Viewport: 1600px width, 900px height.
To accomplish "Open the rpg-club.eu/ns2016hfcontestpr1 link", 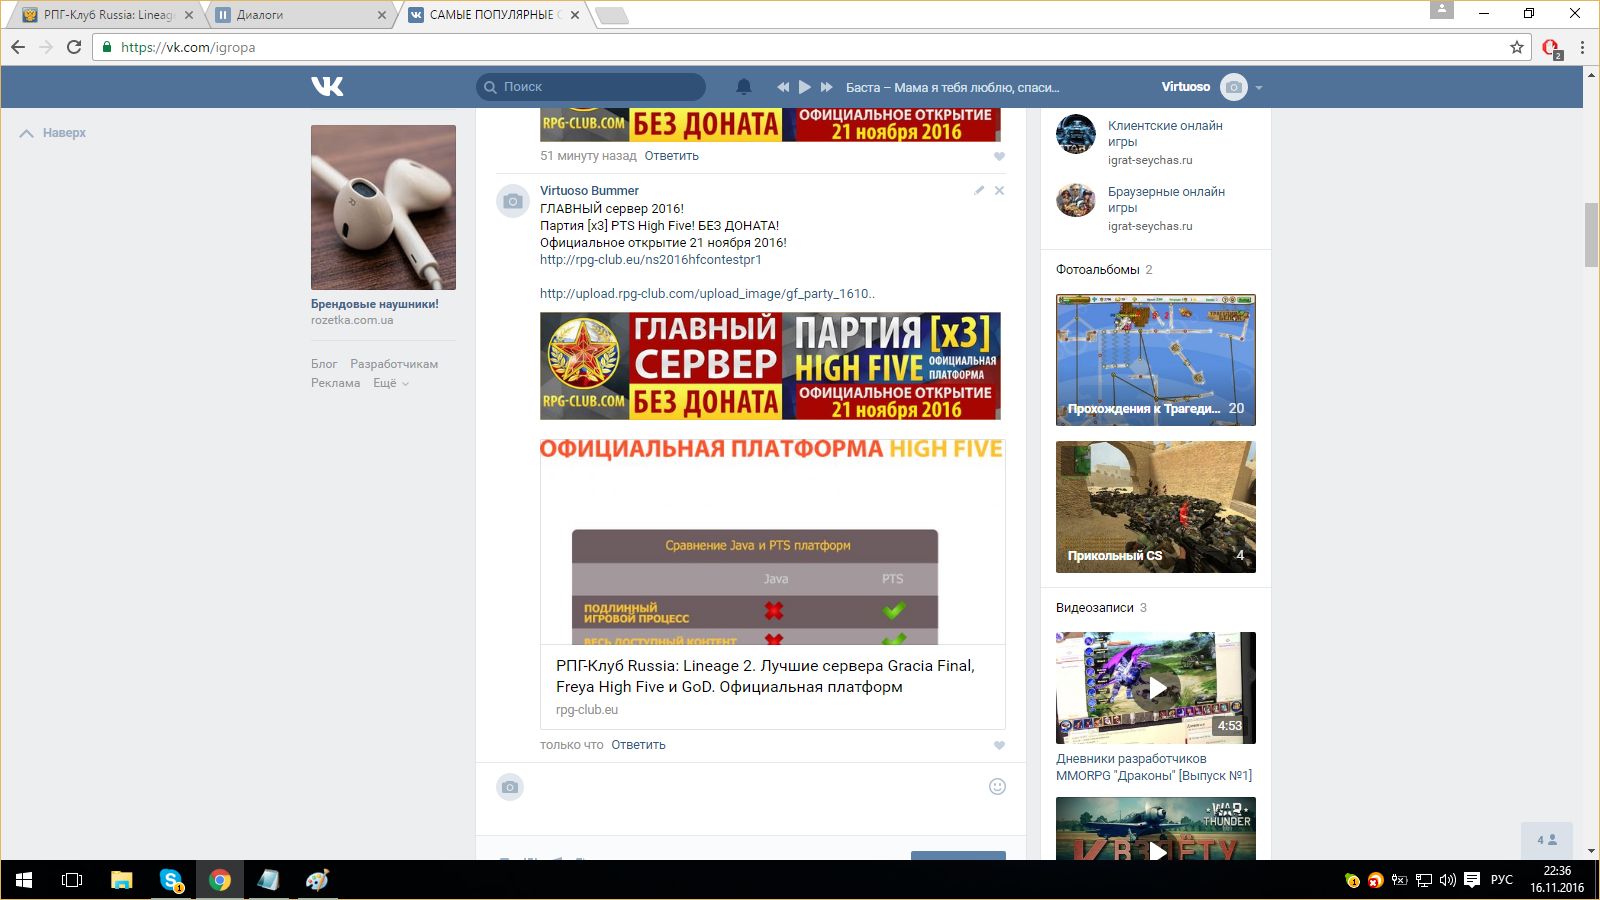I will (x=651, y=260).
